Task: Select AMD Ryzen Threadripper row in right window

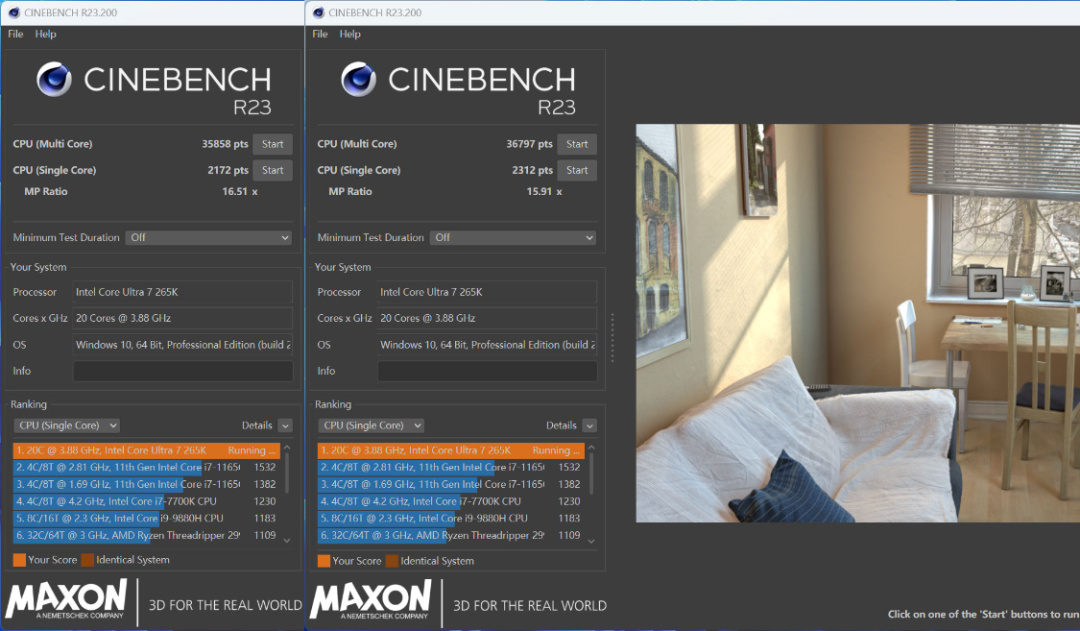Action: tap(450, 535)
